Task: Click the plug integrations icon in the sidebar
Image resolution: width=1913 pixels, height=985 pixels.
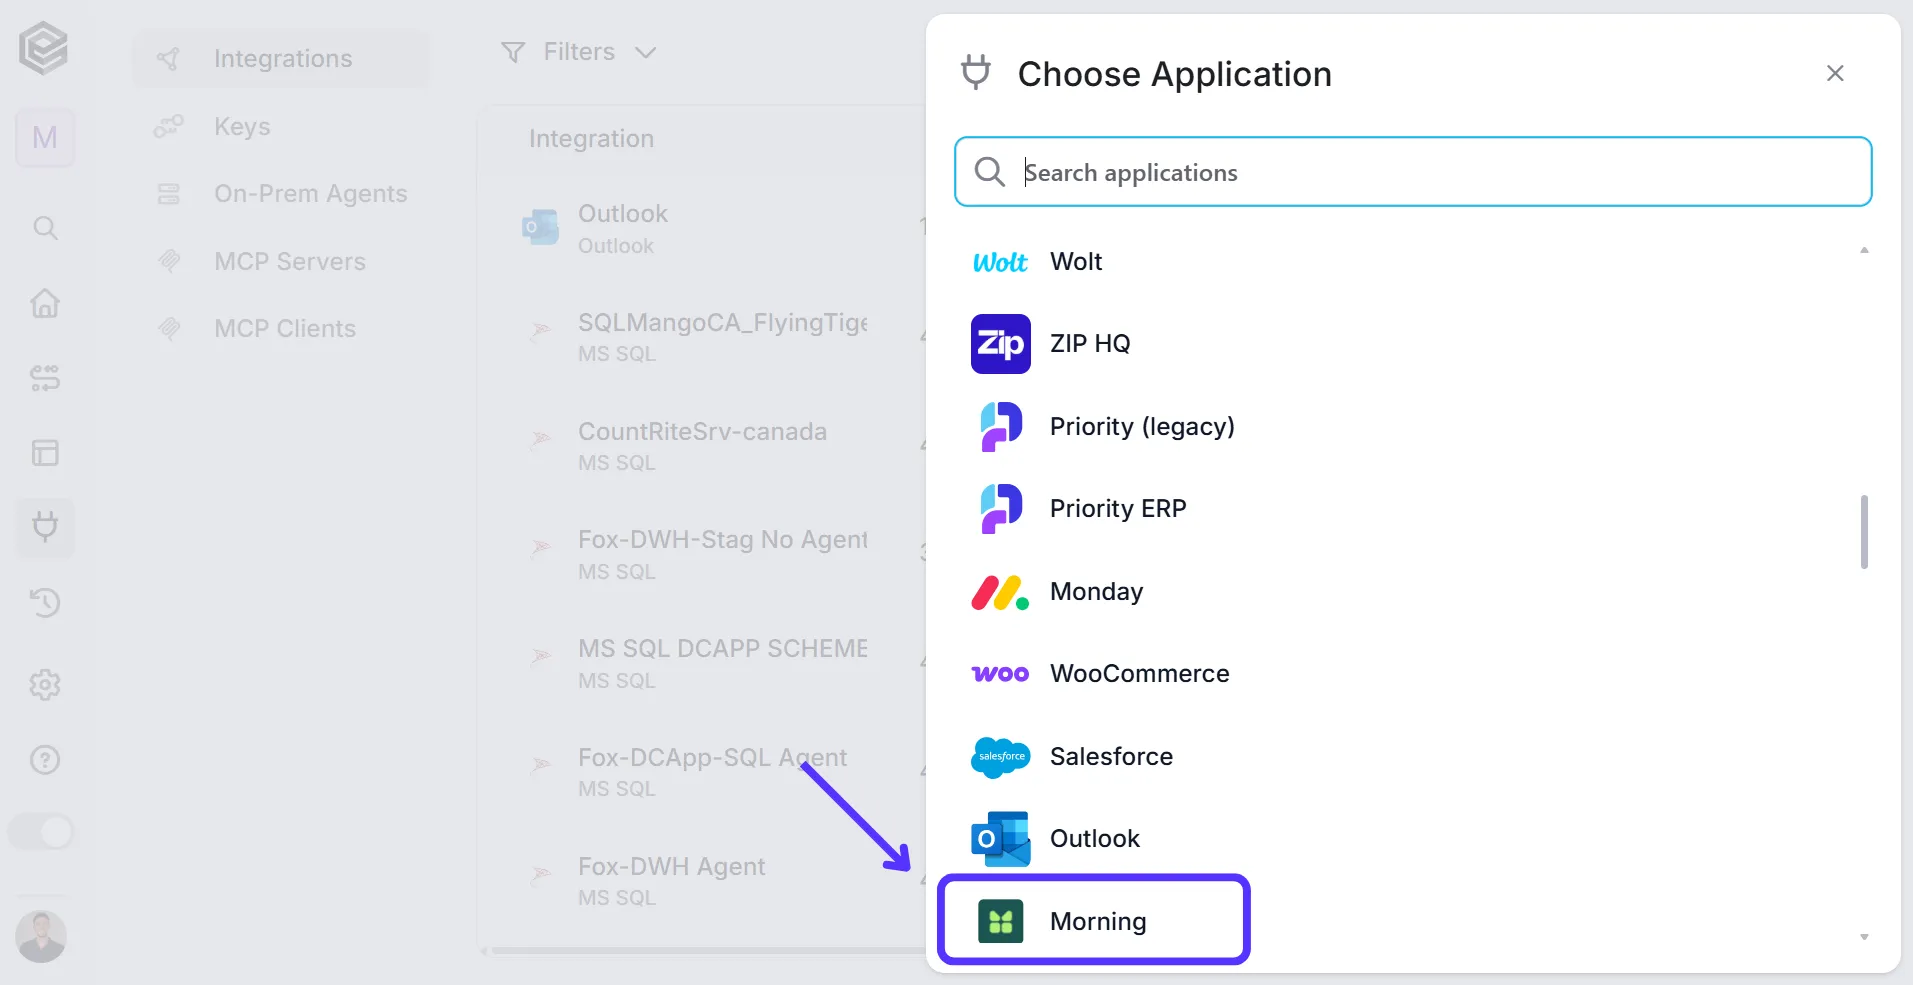Action: coord(45,527)
